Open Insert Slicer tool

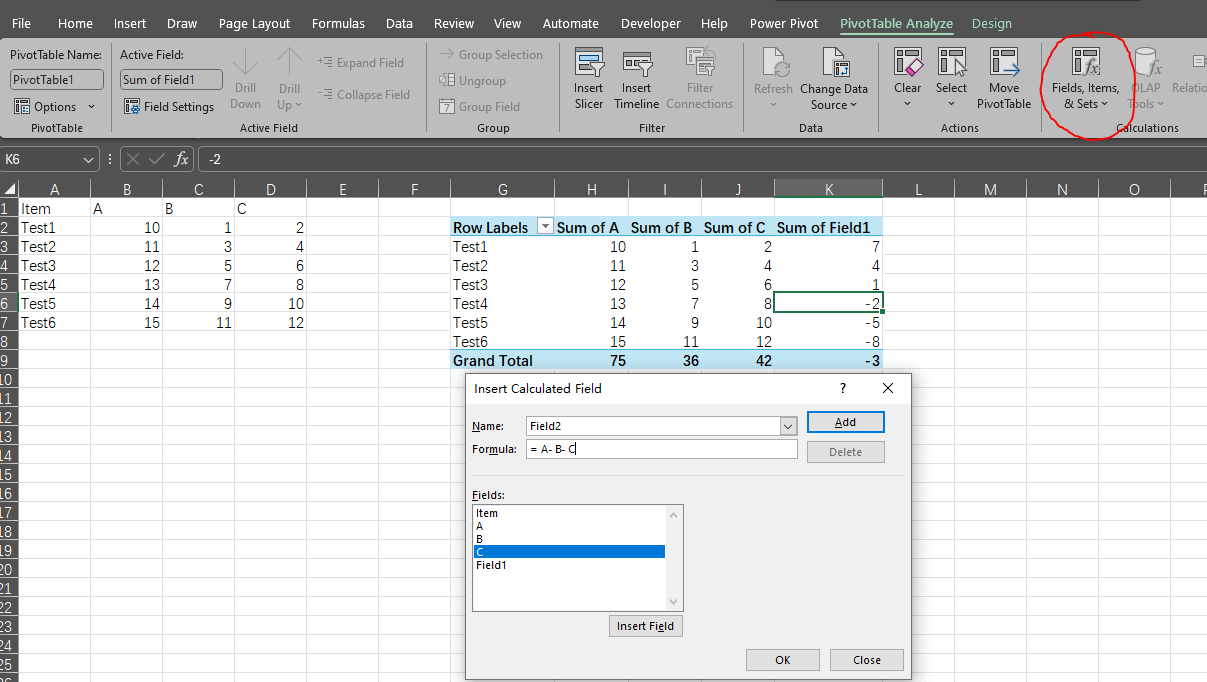(589, 78)
